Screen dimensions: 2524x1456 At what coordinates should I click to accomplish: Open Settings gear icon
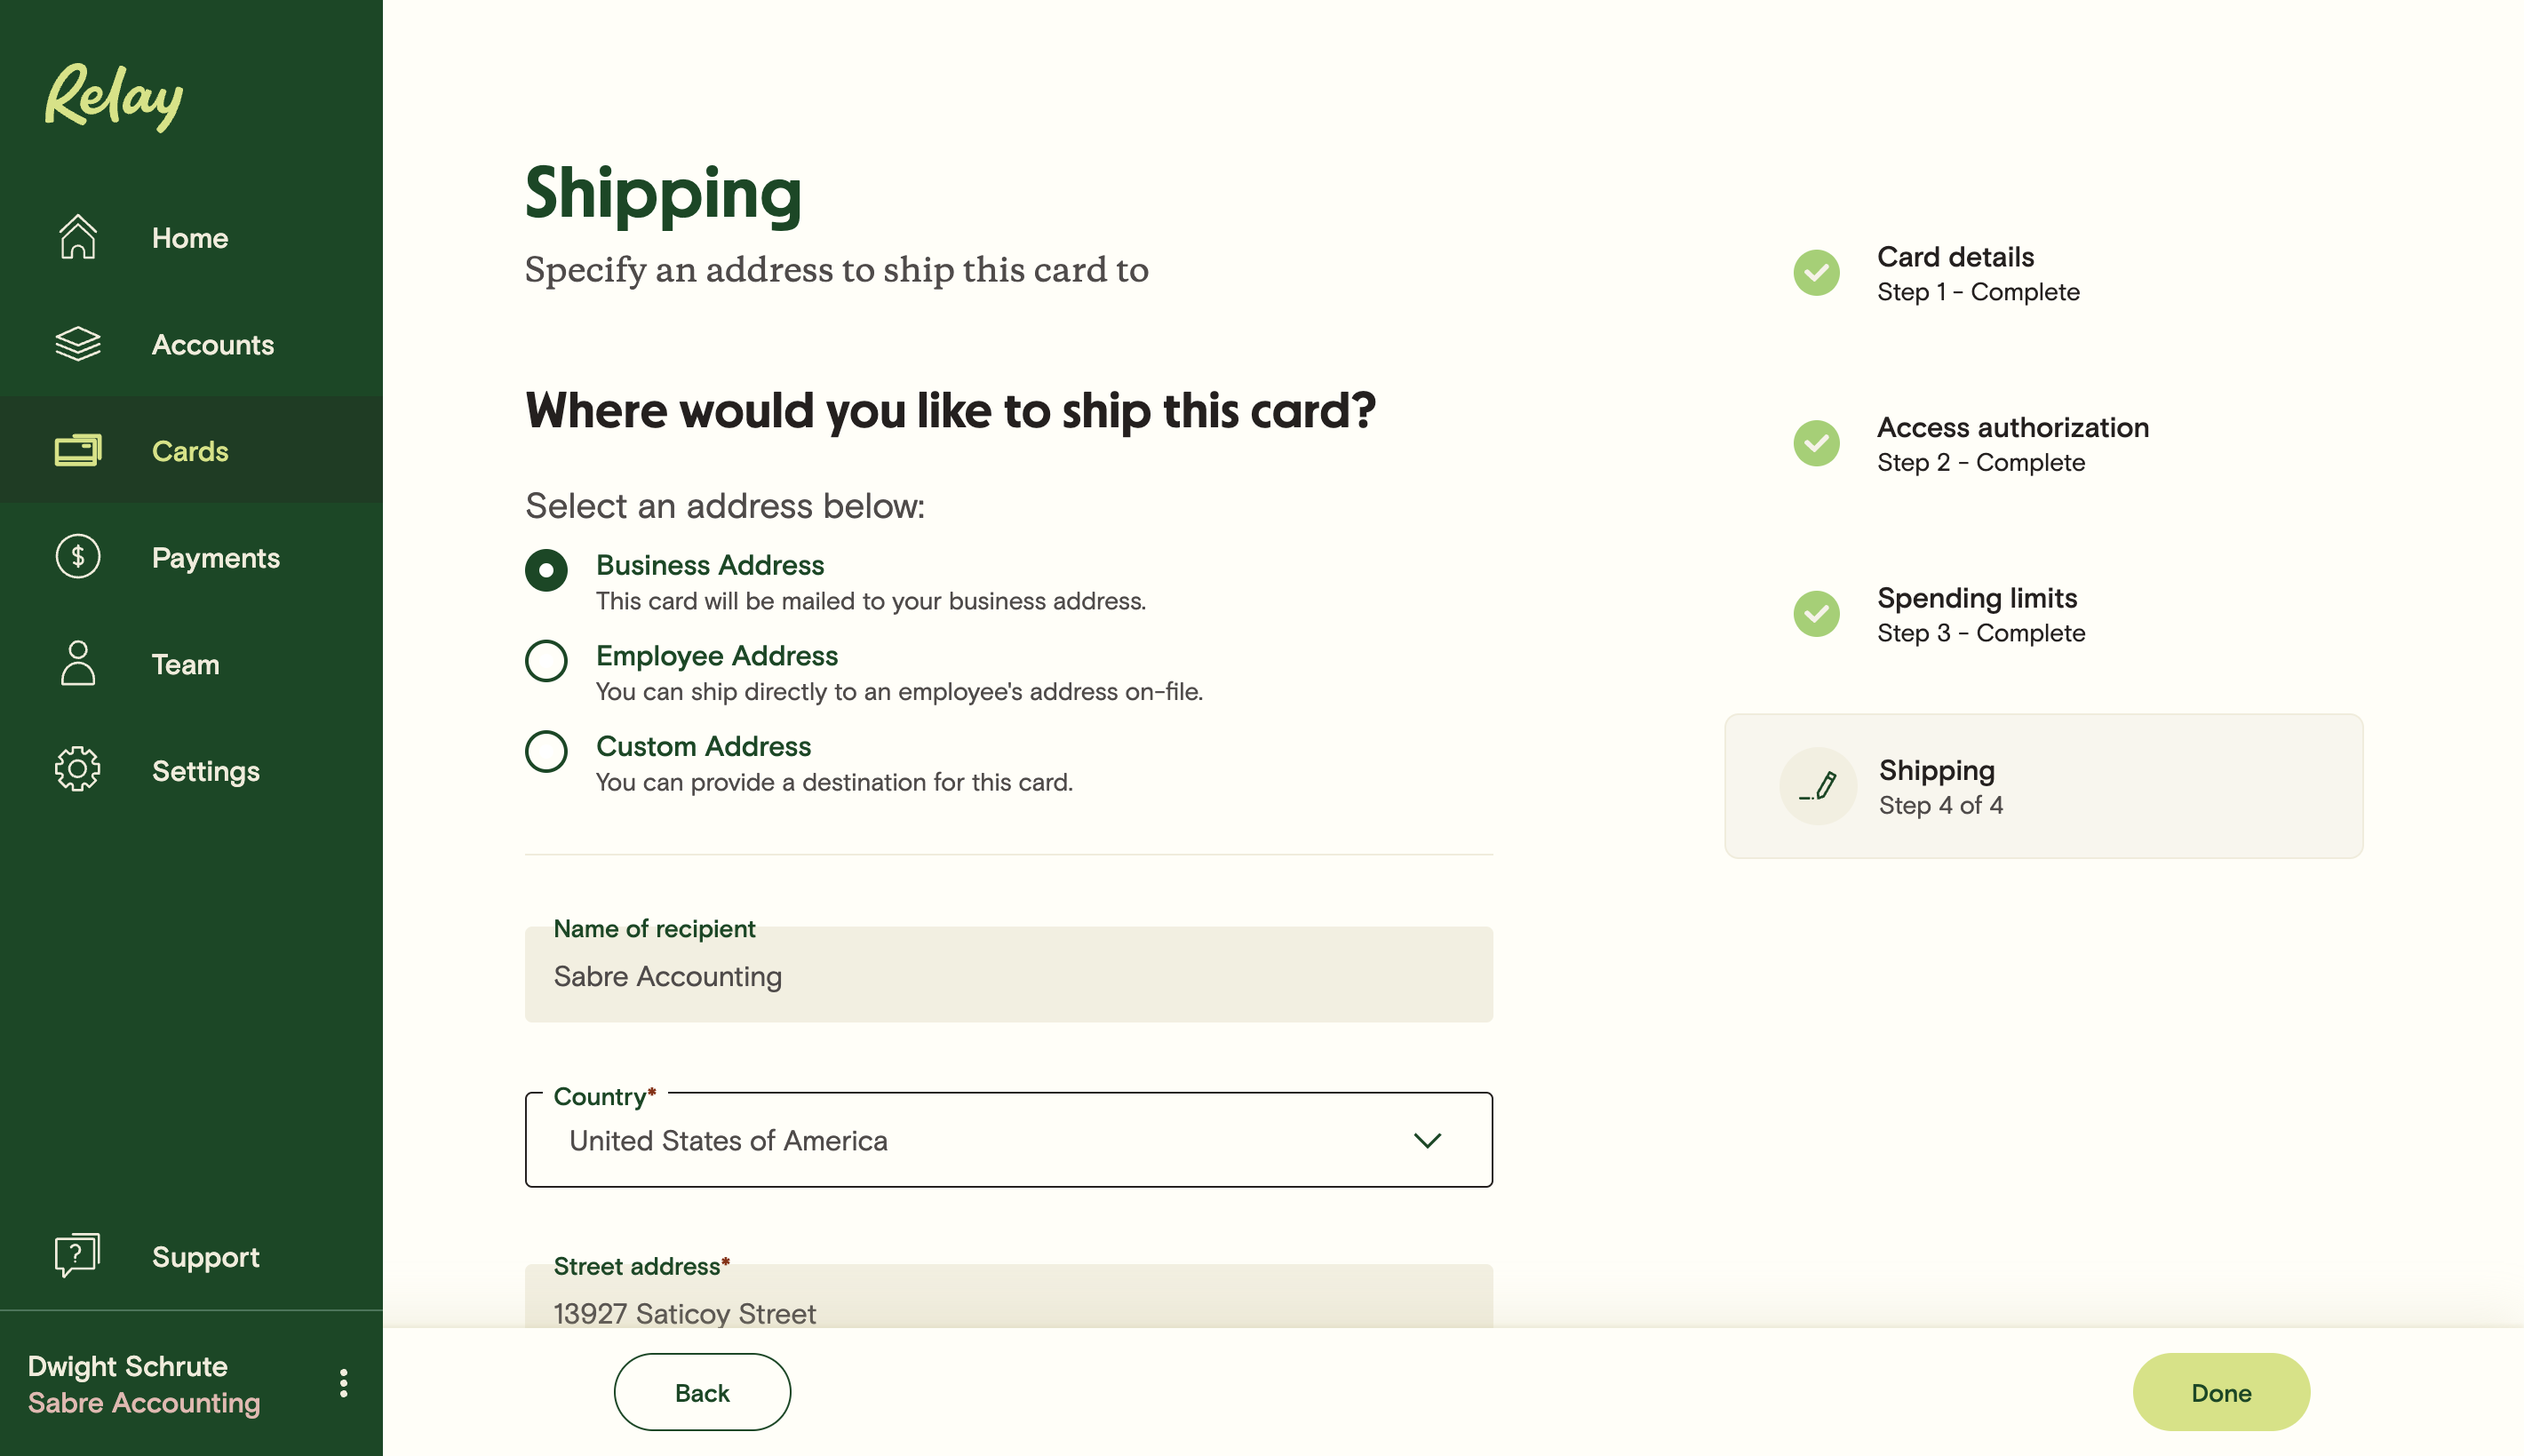pyautogui.click(x=77, y=769)
